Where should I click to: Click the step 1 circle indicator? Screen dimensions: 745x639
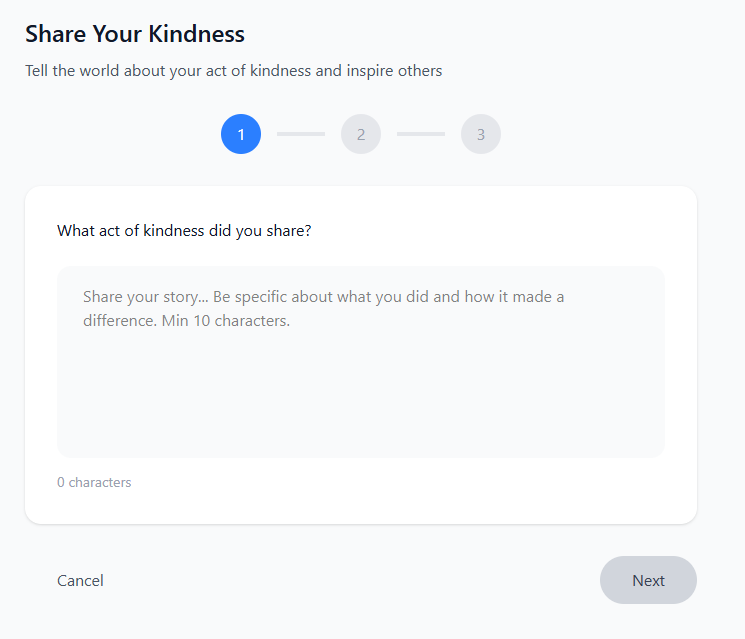(x=241, y=134)
